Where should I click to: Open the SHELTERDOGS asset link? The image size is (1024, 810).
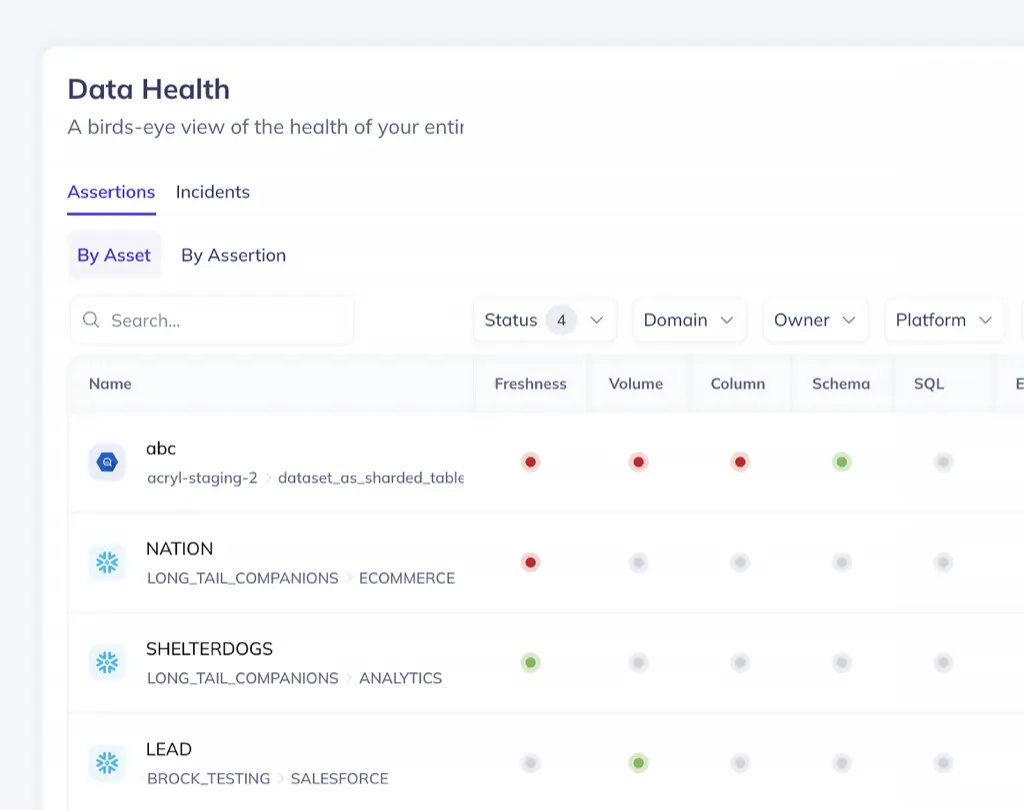tap(209, 649)
